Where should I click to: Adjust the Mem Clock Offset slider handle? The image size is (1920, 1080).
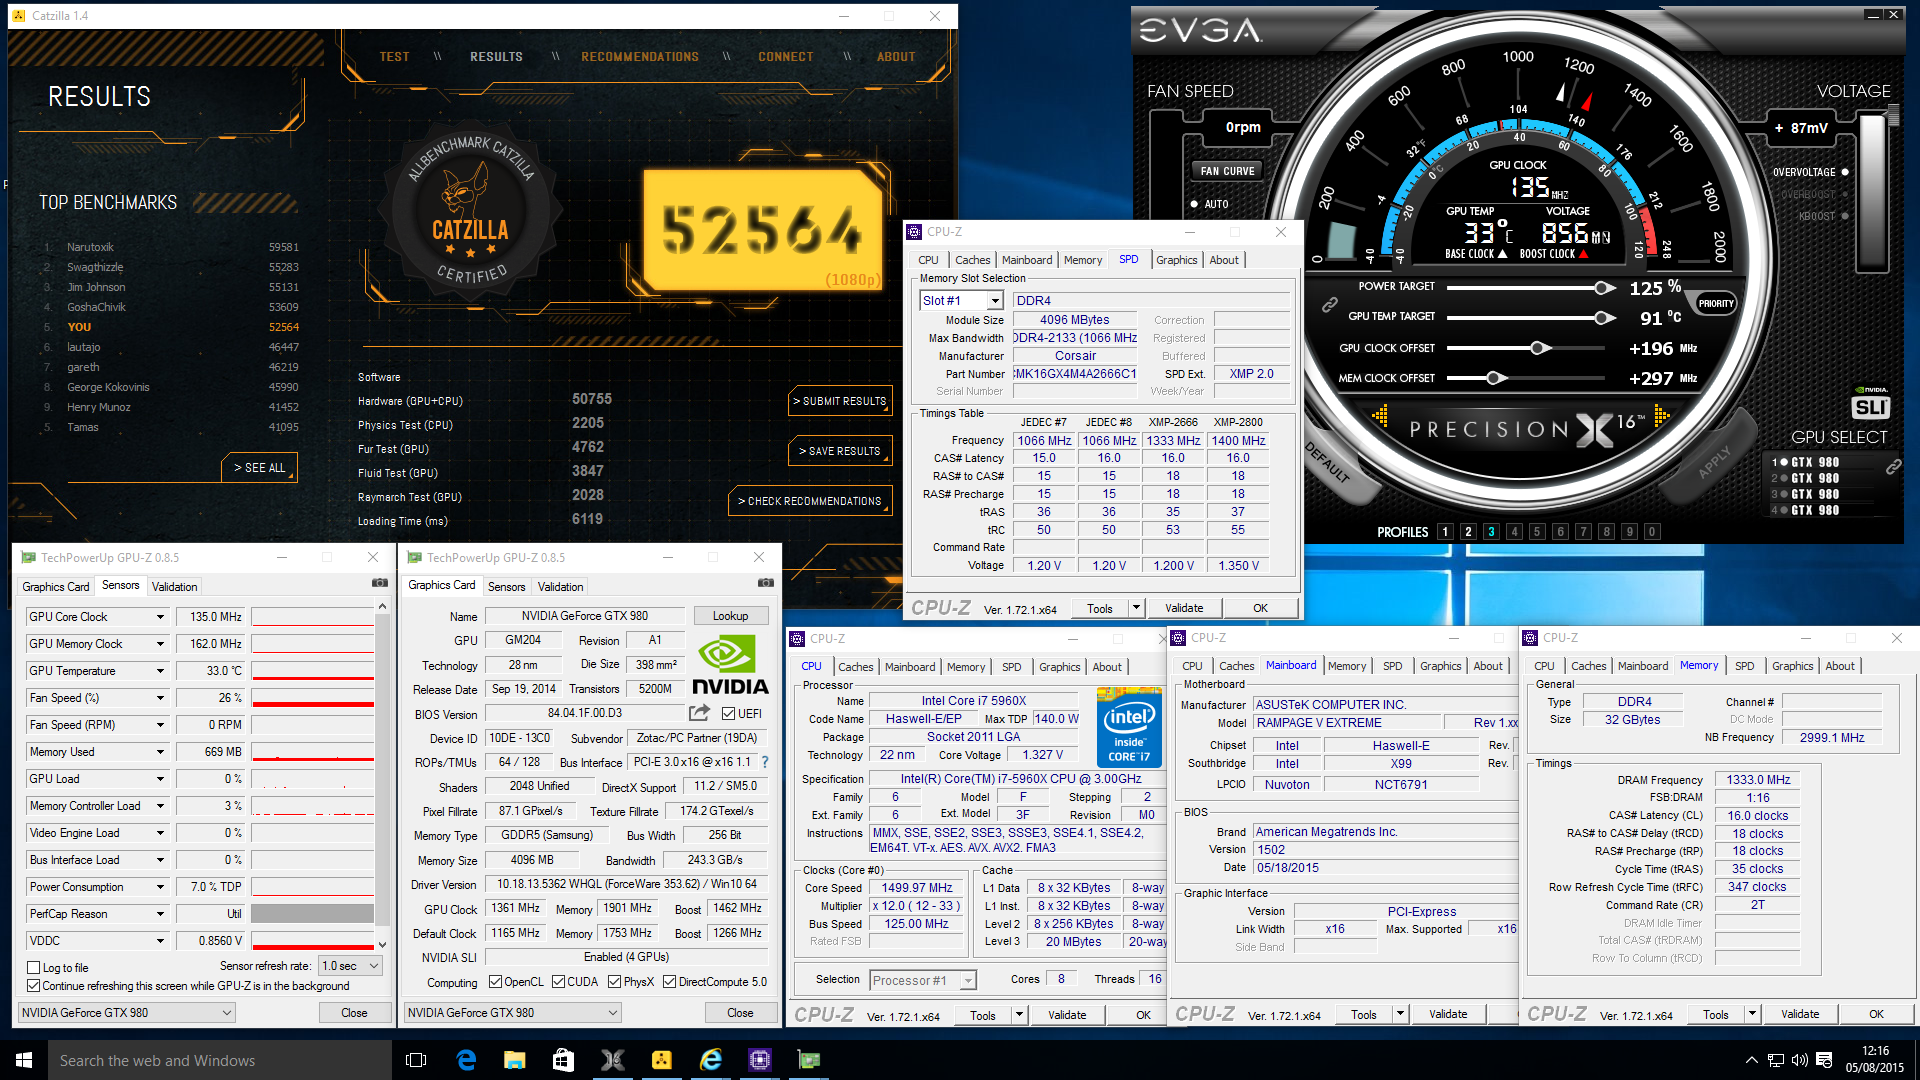pos(1495,378)
